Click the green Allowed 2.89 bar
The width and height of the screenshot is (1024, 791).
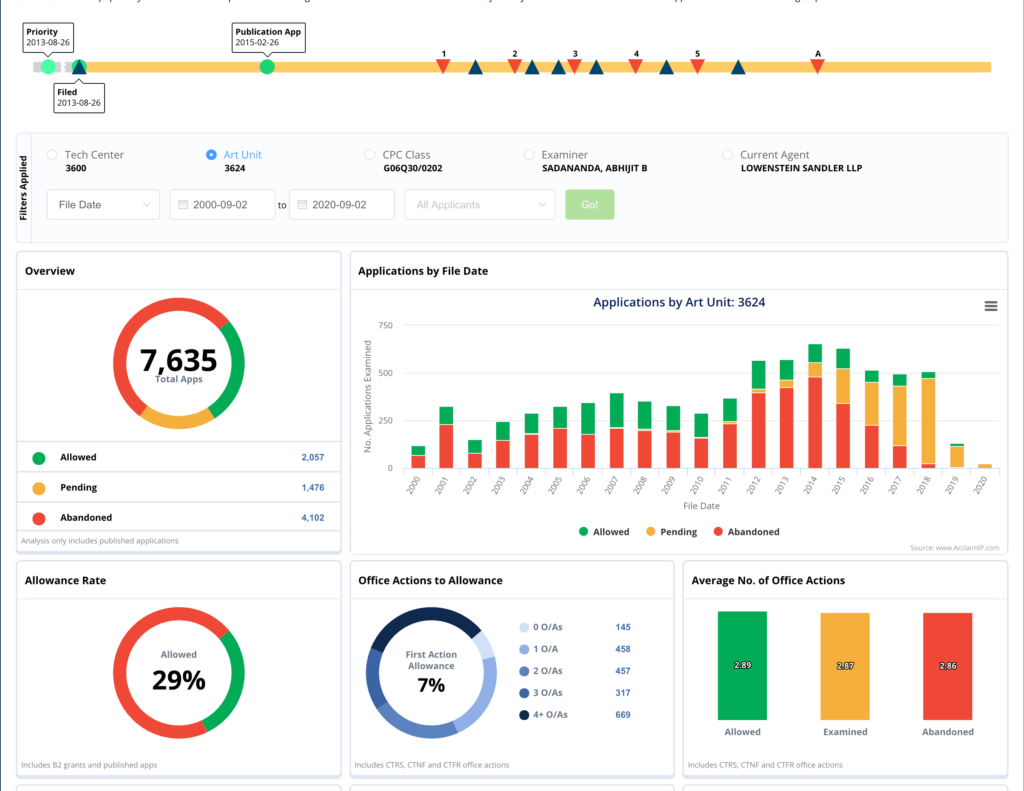[742, 666]
